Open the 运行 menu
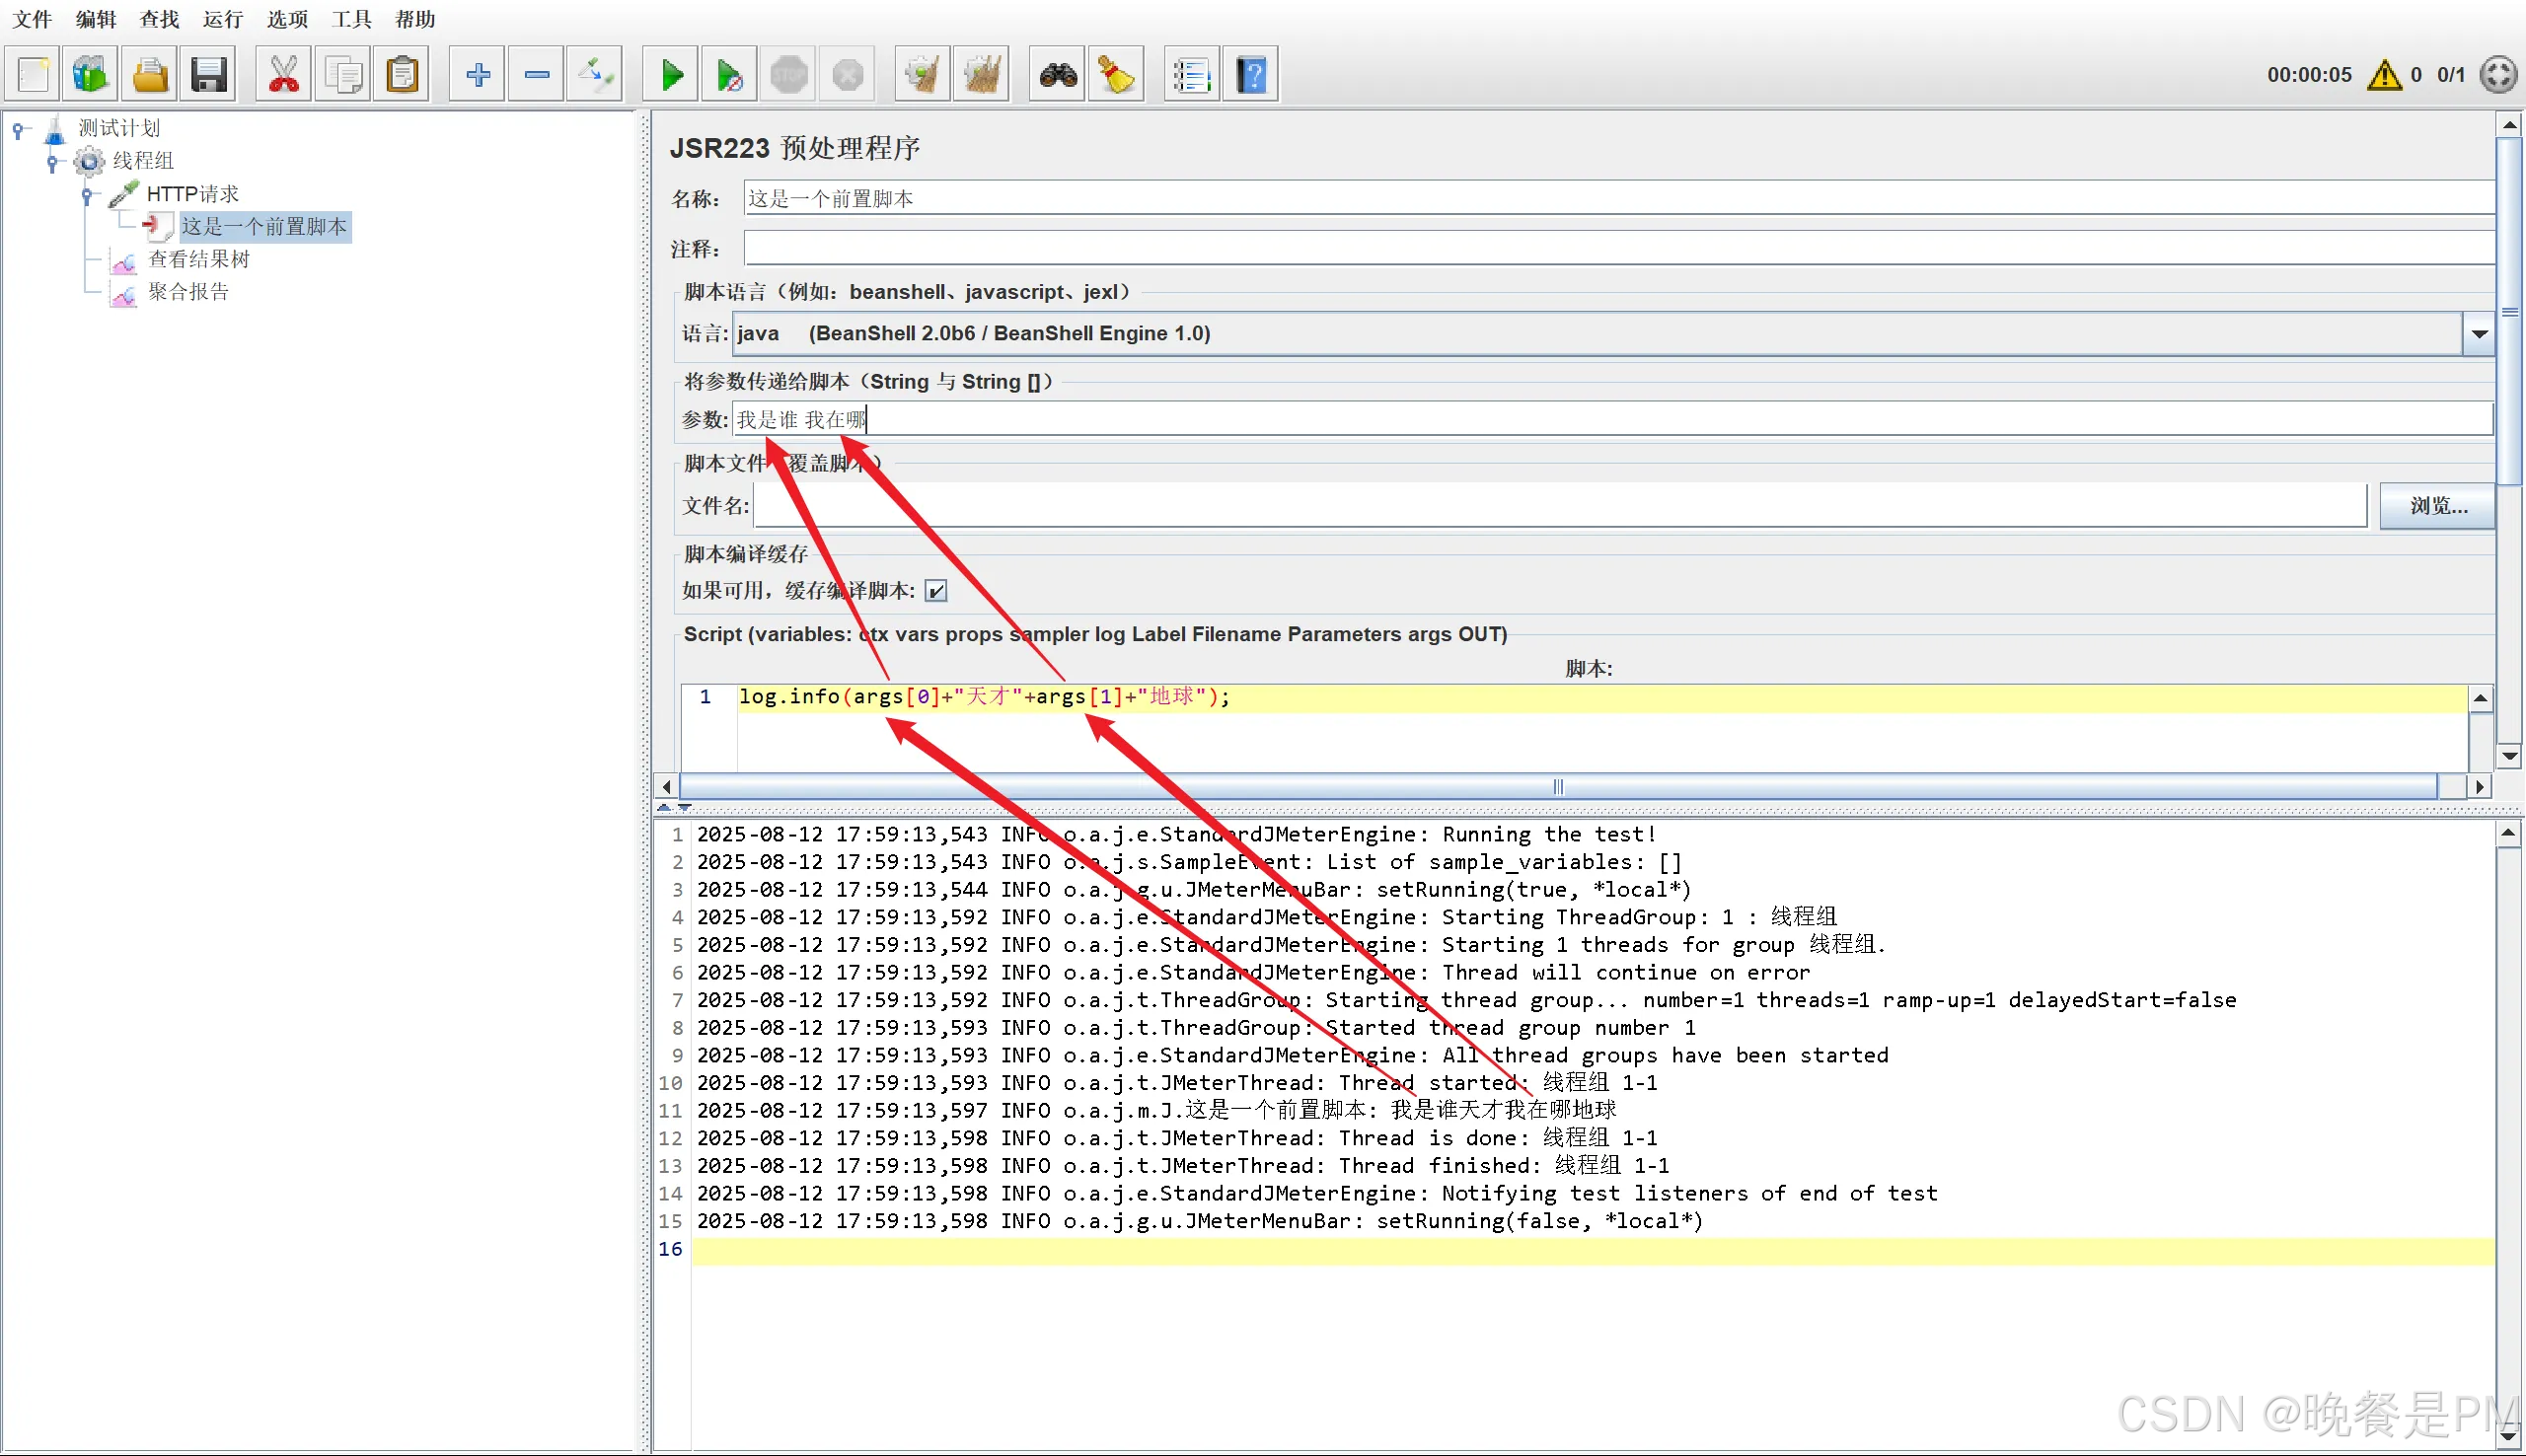The width and height of the screenshot is (2526, 1456). (223, 19)
